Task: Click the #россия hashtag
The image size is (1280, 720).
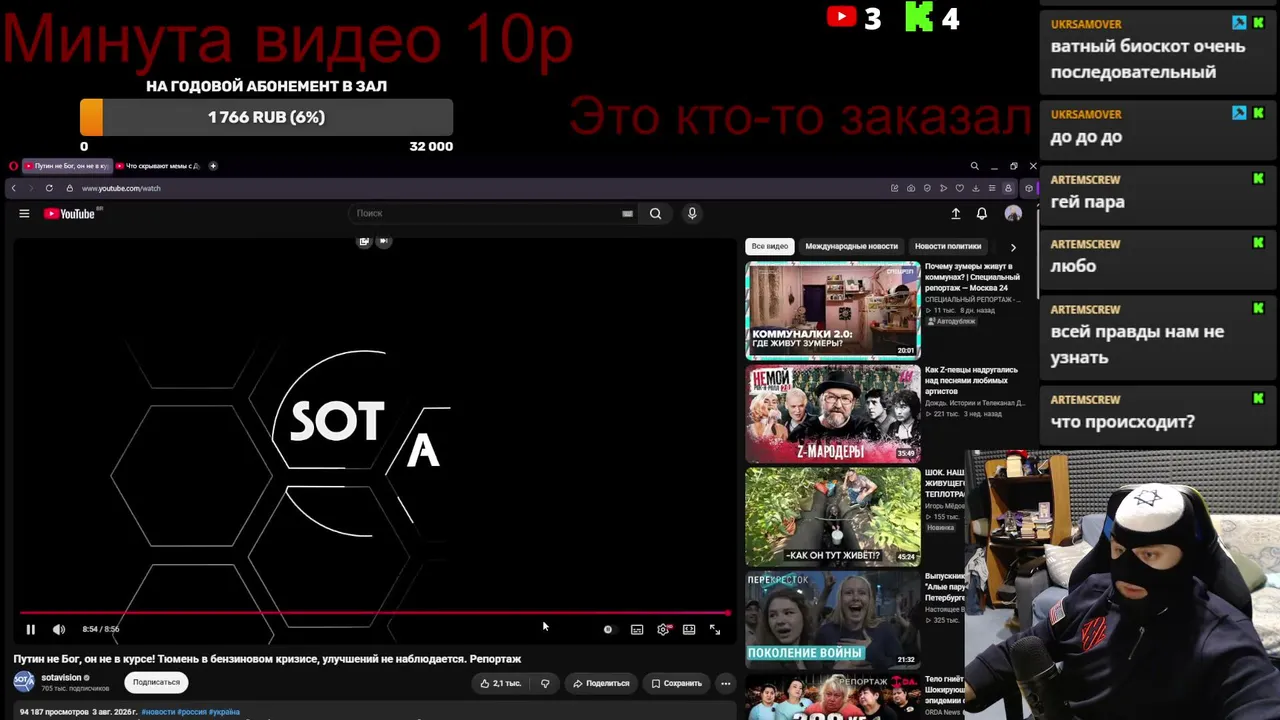Action: click(x=192, y=712)
